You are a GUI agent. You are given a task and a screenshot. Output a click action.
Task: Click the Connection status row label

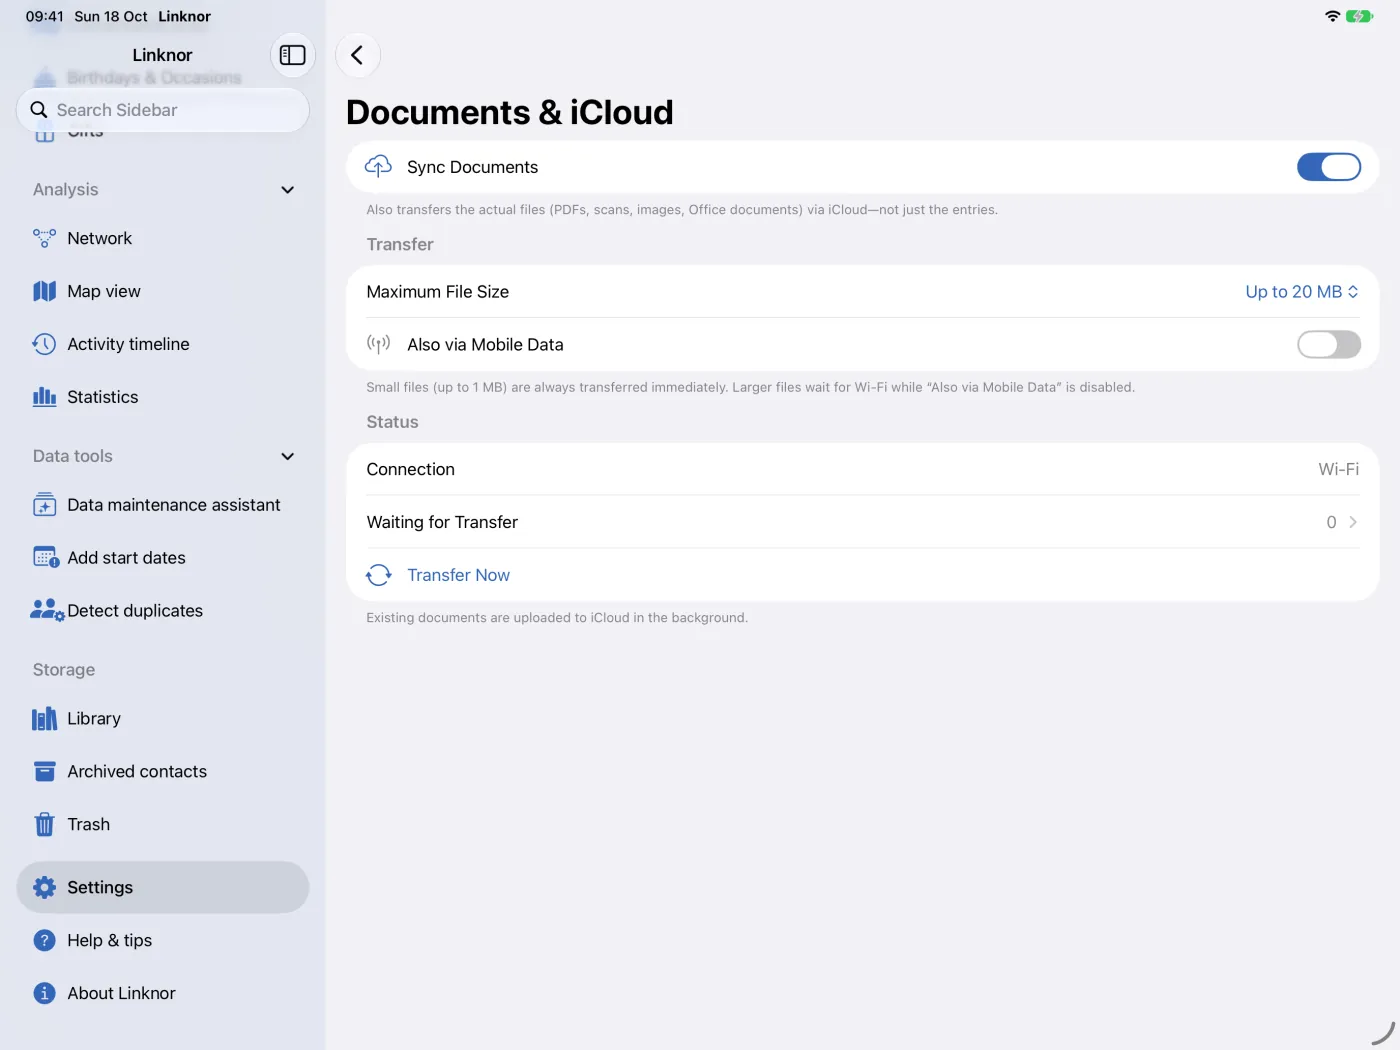(410, 469)
